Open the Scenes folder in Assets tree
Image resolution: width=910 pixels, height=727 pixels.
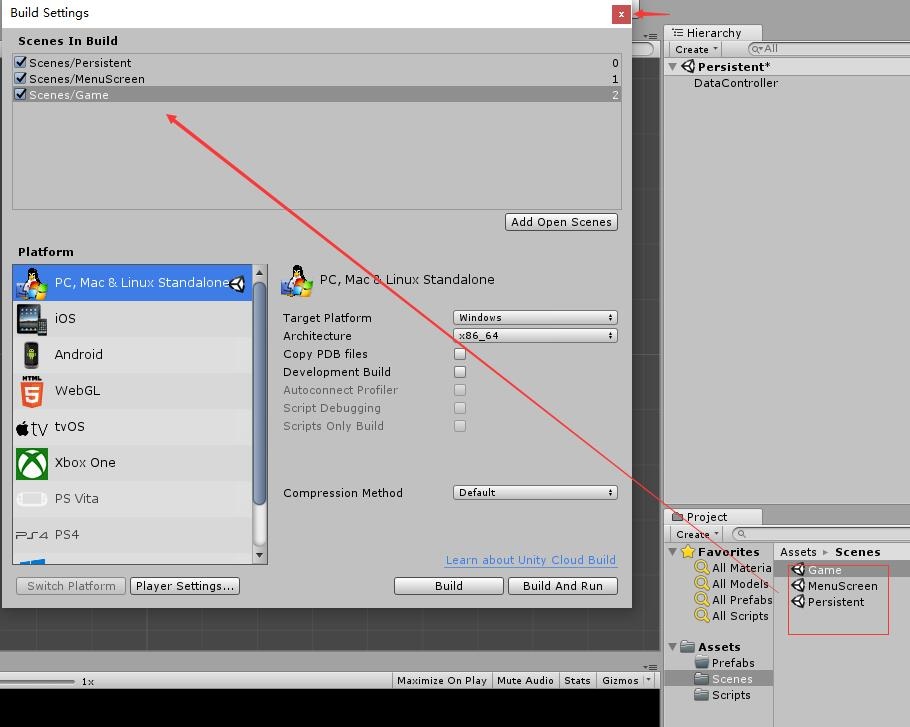(x=723, y=679)
